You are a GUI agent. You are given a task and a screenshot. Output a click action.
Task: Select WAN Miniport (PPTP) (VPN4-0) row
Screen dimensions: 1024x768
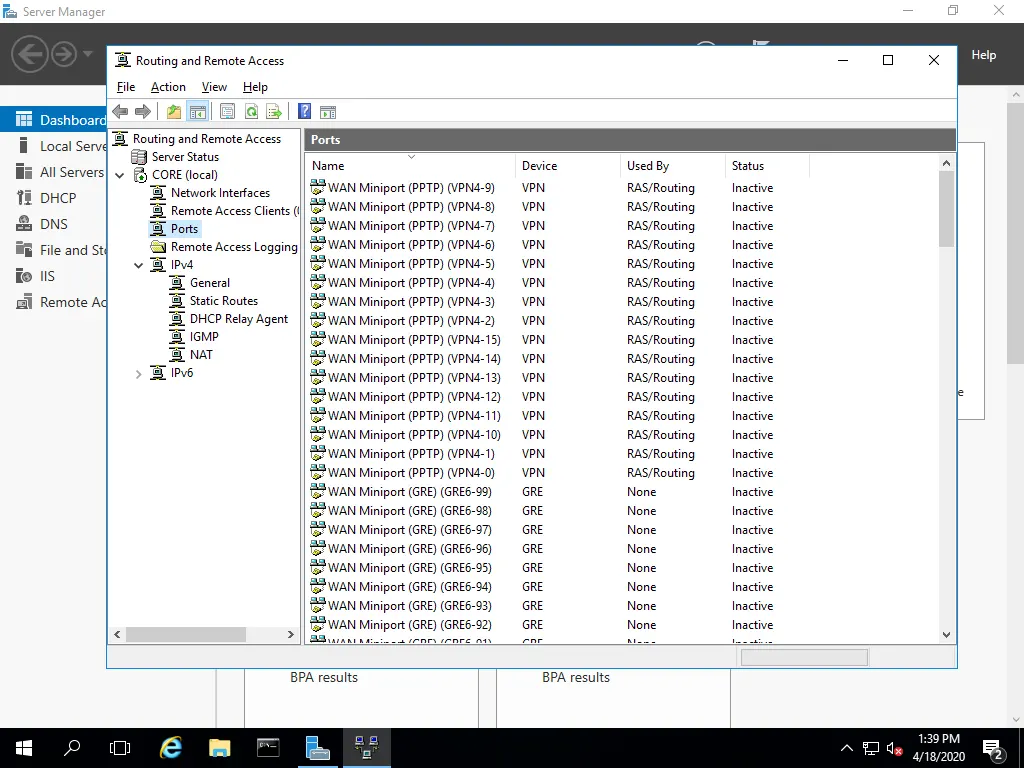click(x=411, y=473)
